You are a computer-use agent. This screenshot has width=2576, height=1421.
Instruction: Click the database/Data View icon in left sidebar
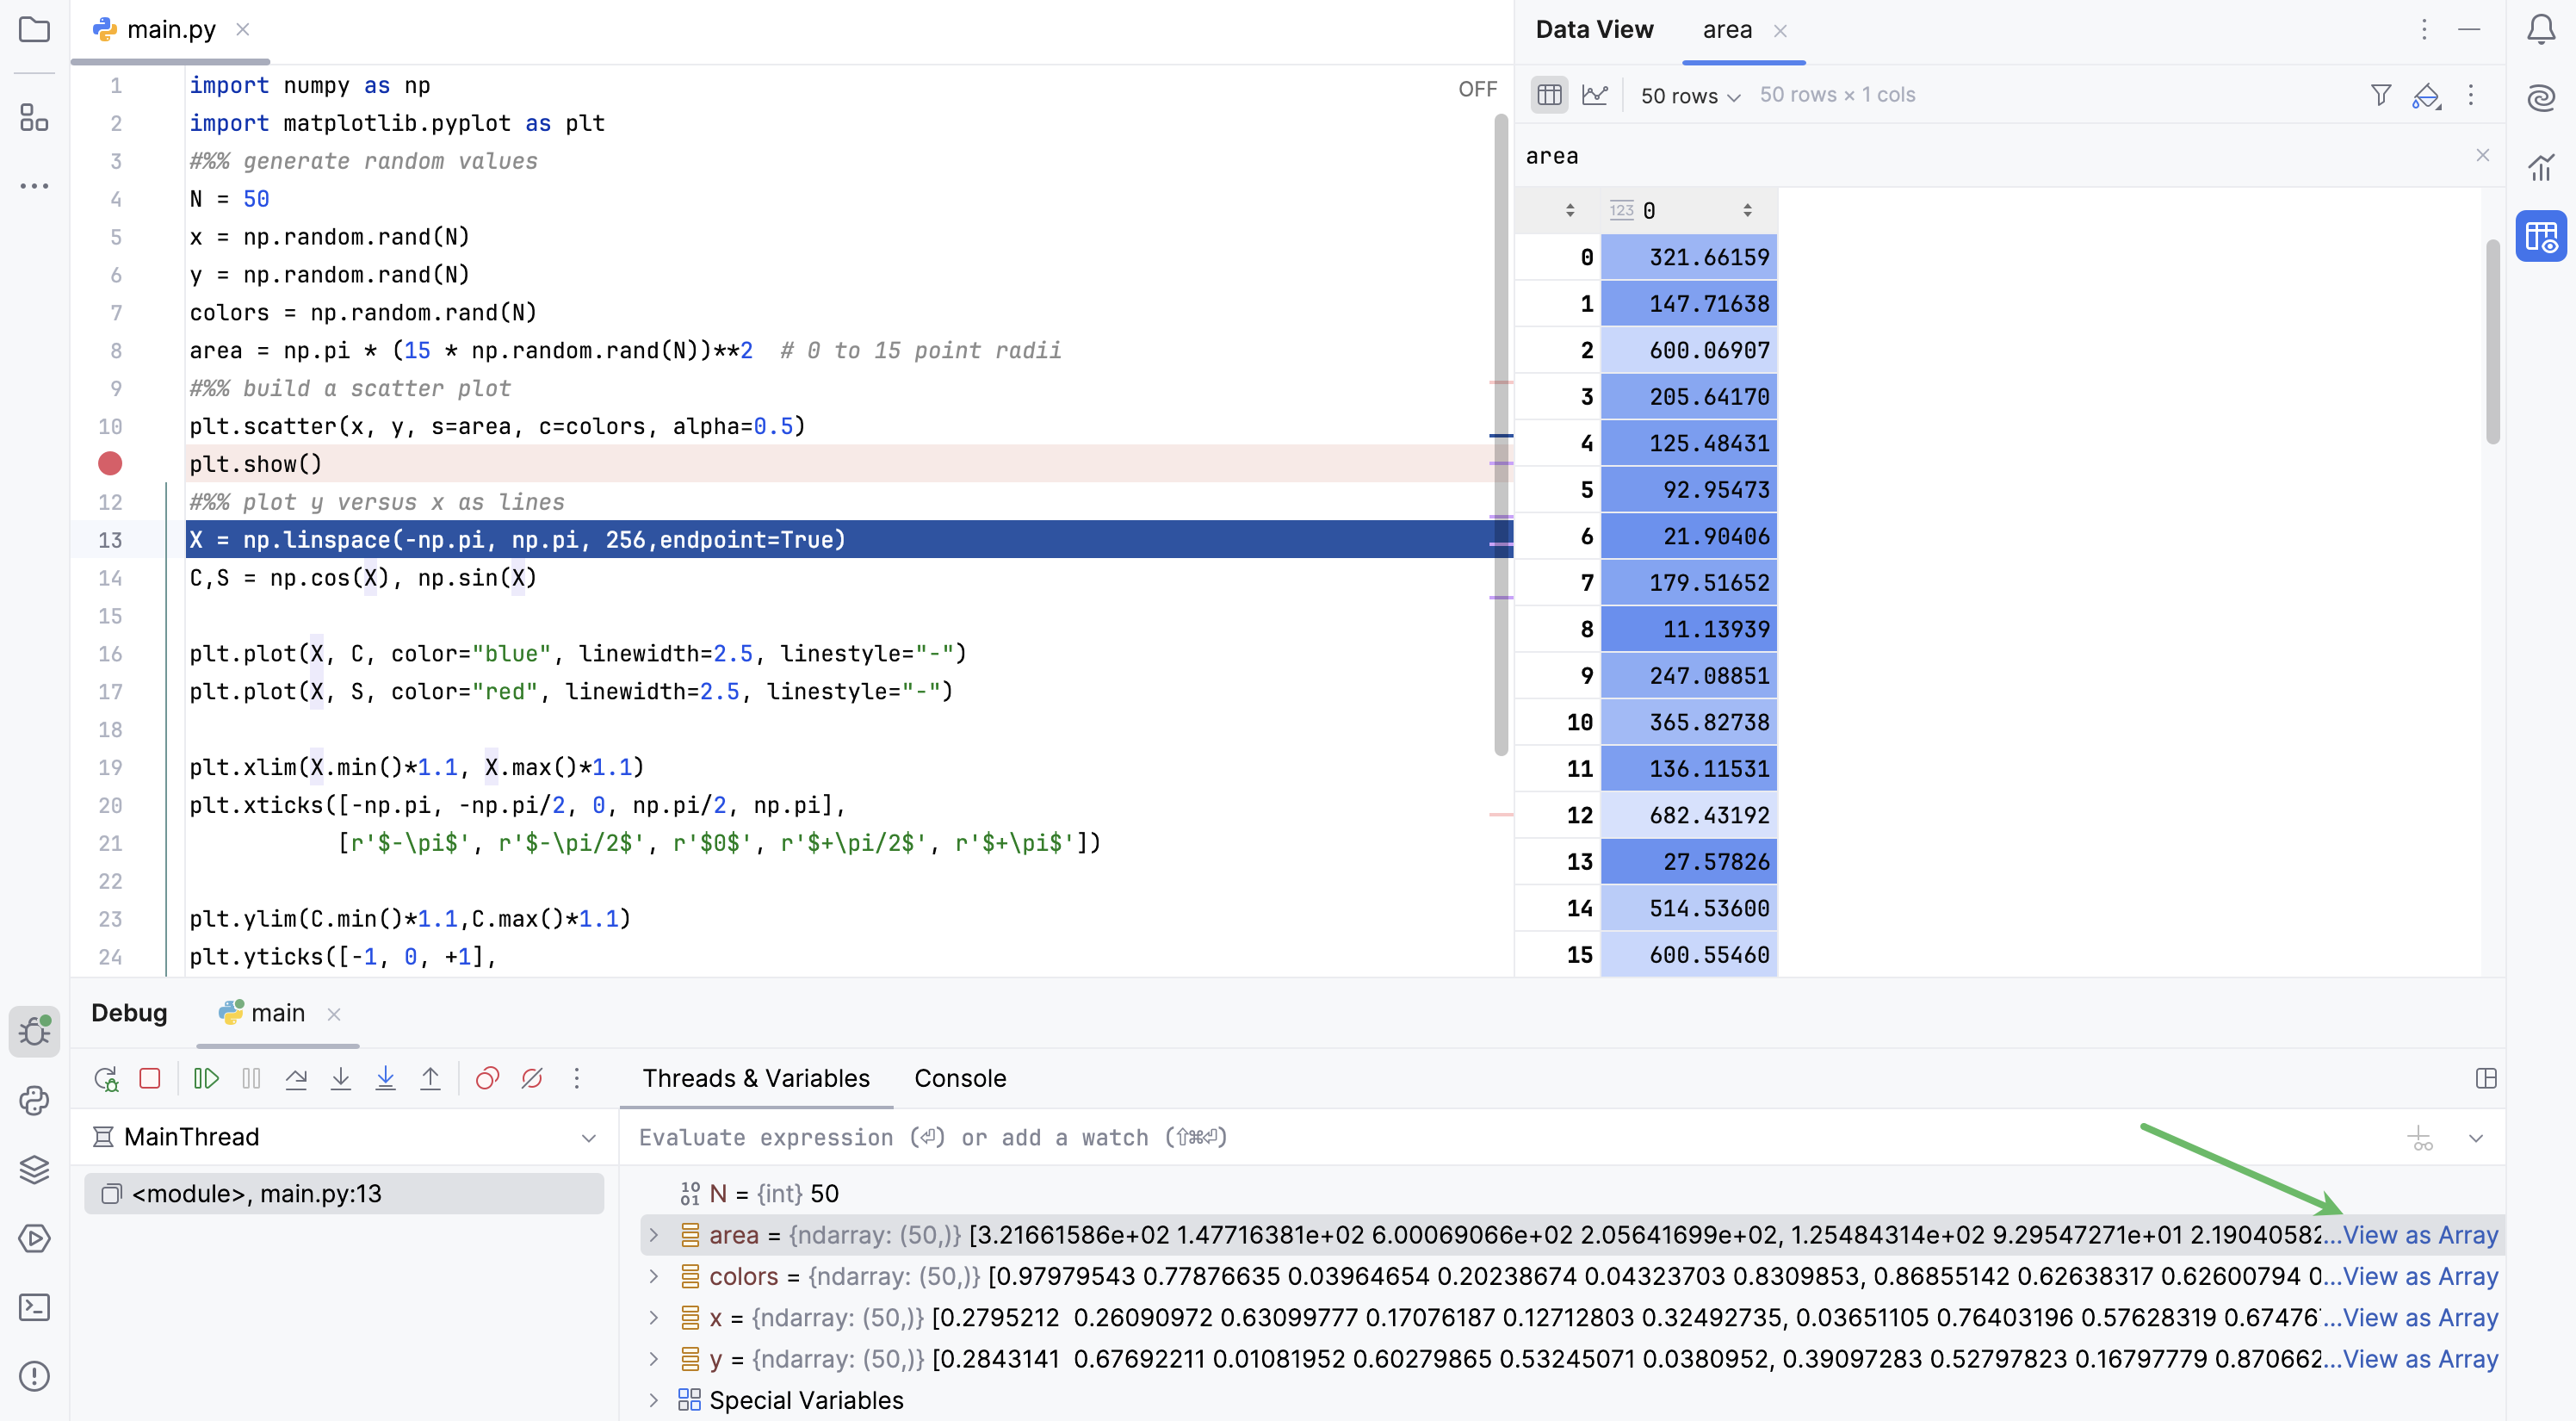point(2537,234)
